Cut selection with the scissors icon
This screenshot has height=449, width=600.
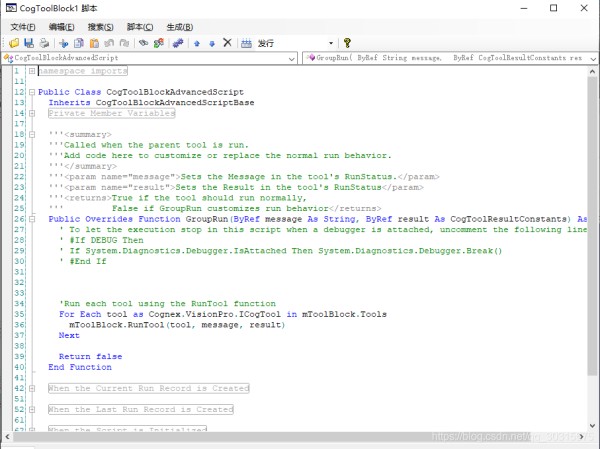point(64,43)
